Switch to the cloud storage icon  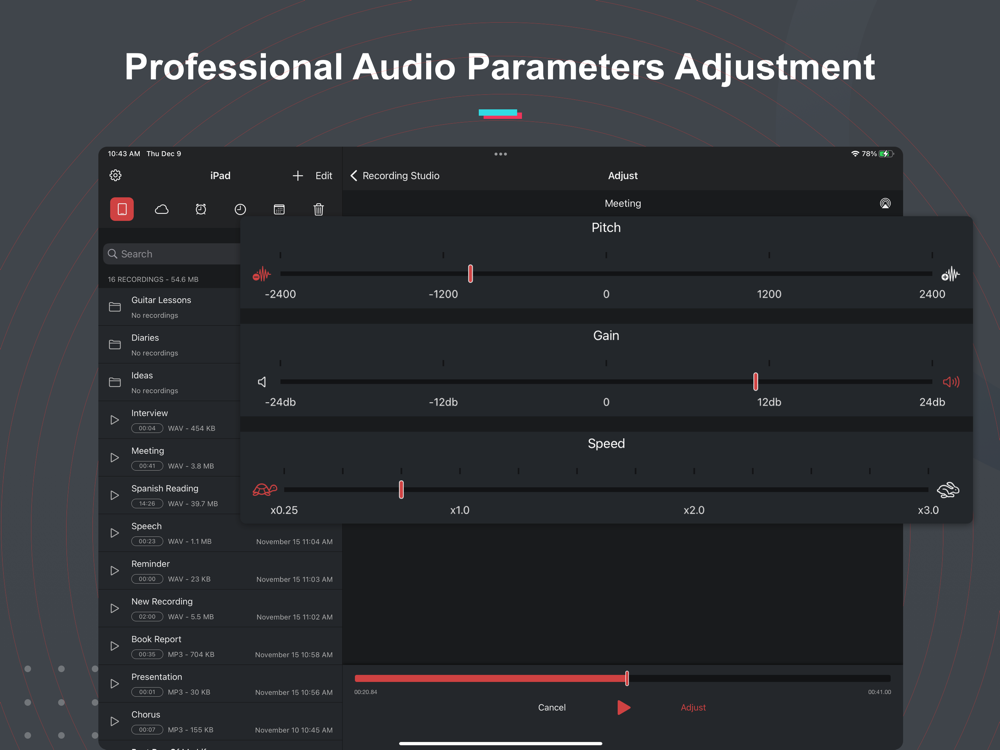pyautogui.click(x=162, y=209)
